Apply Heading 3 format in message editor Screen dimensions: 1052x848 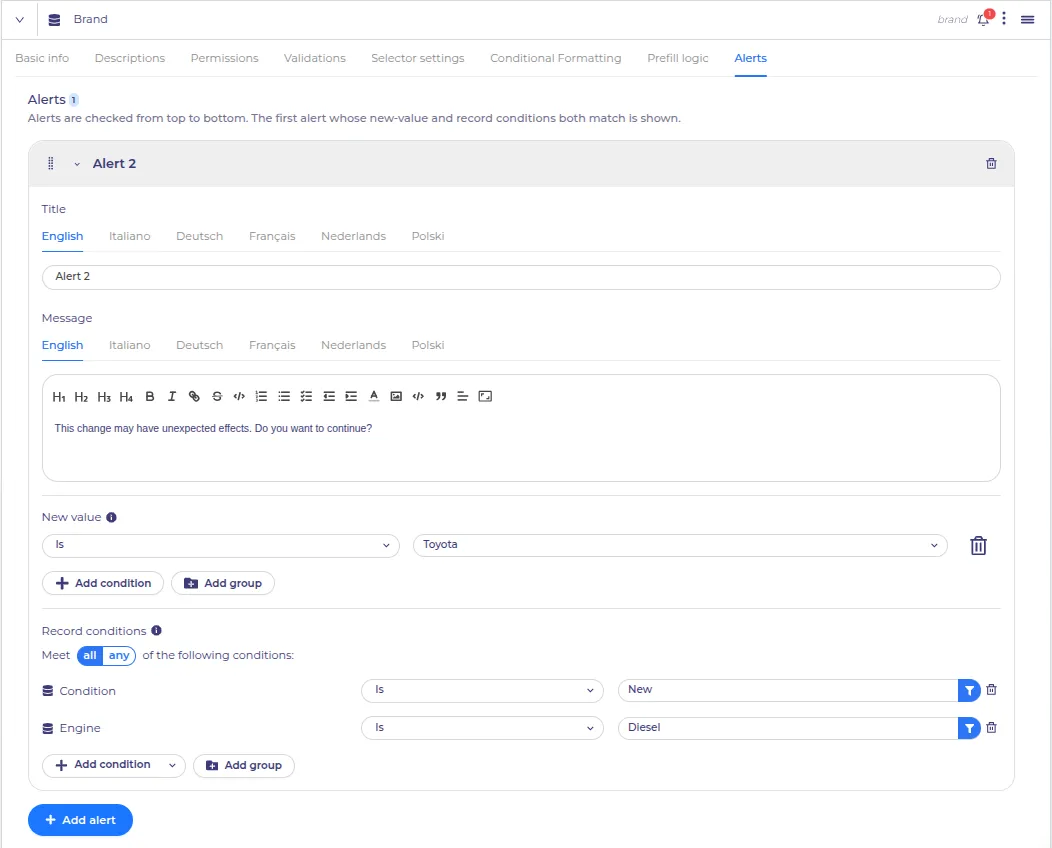tap(103, 396)
